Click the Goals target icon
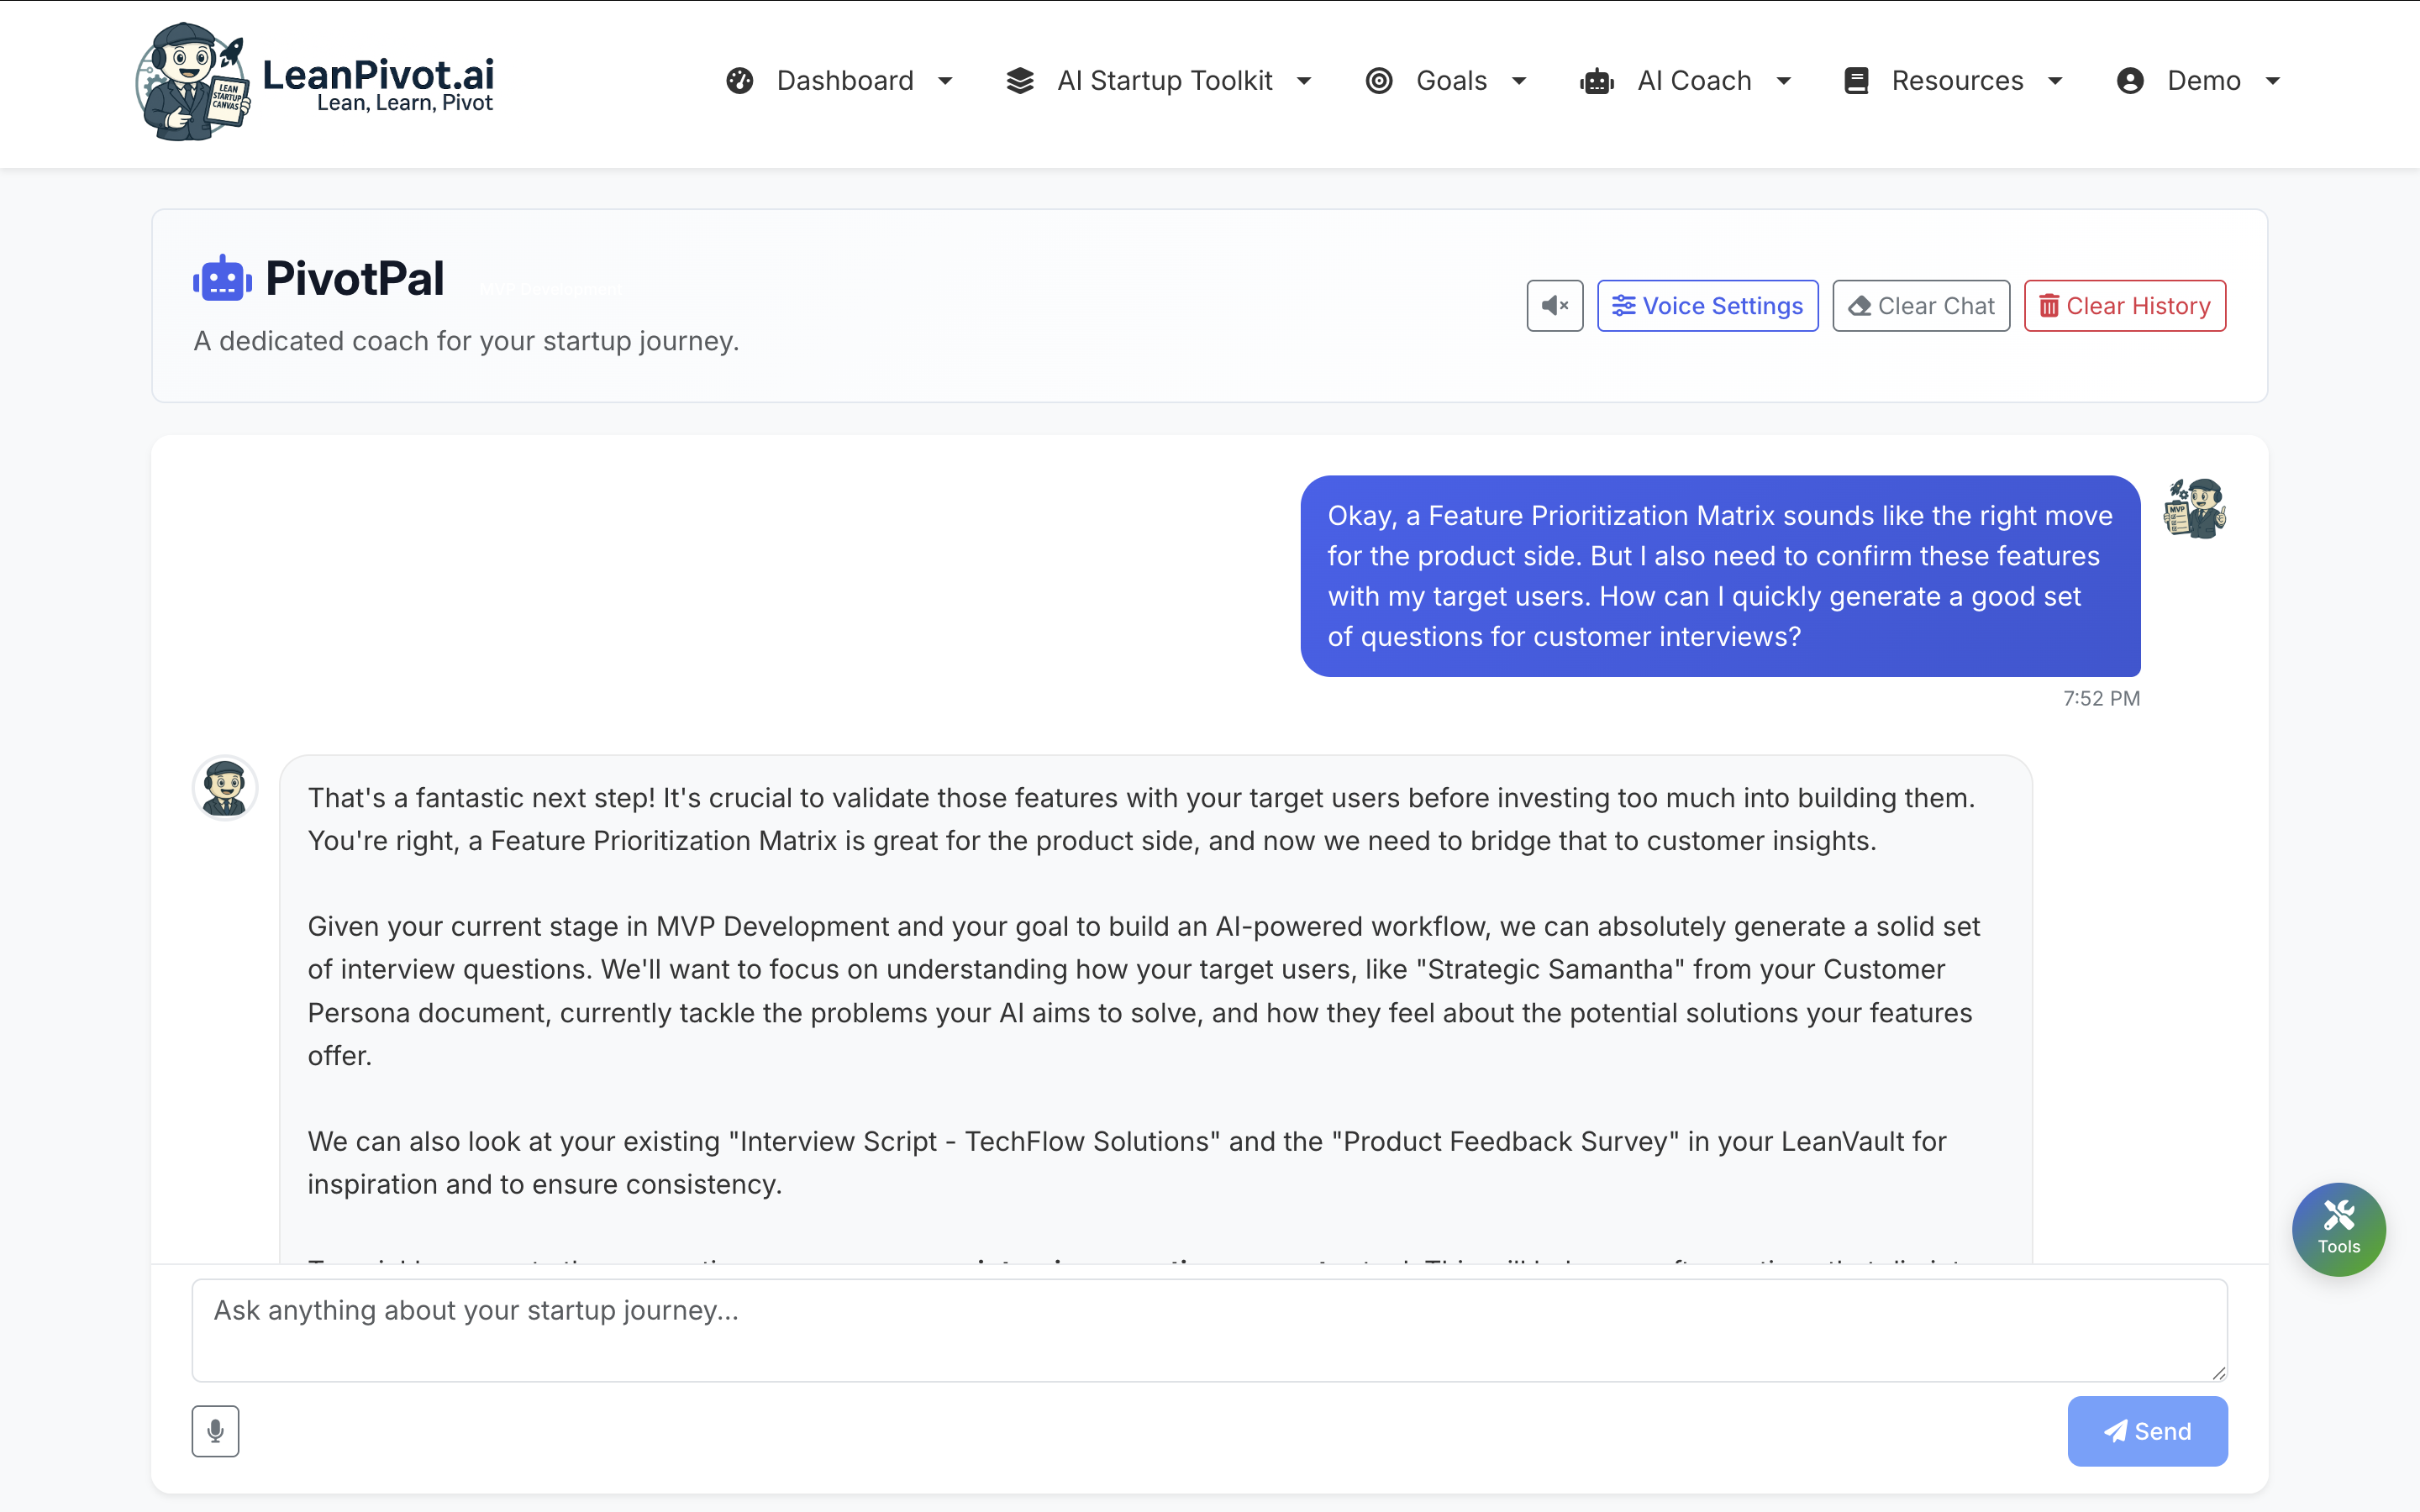Image resolution: width=2420 pixels, height=1512 pixels. click(x=1380, y=80)
